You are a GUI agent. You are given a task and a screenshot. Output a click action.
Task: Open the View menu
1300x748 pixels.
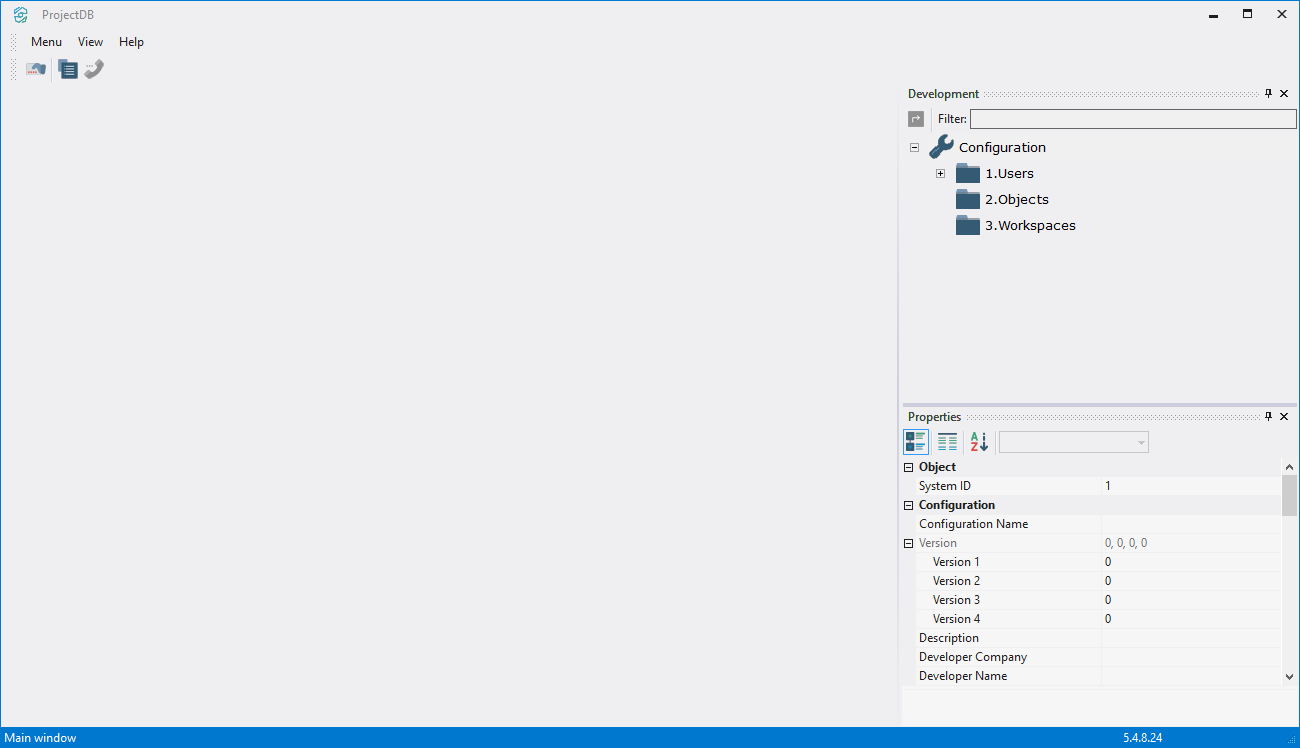[x=90, y=42]
